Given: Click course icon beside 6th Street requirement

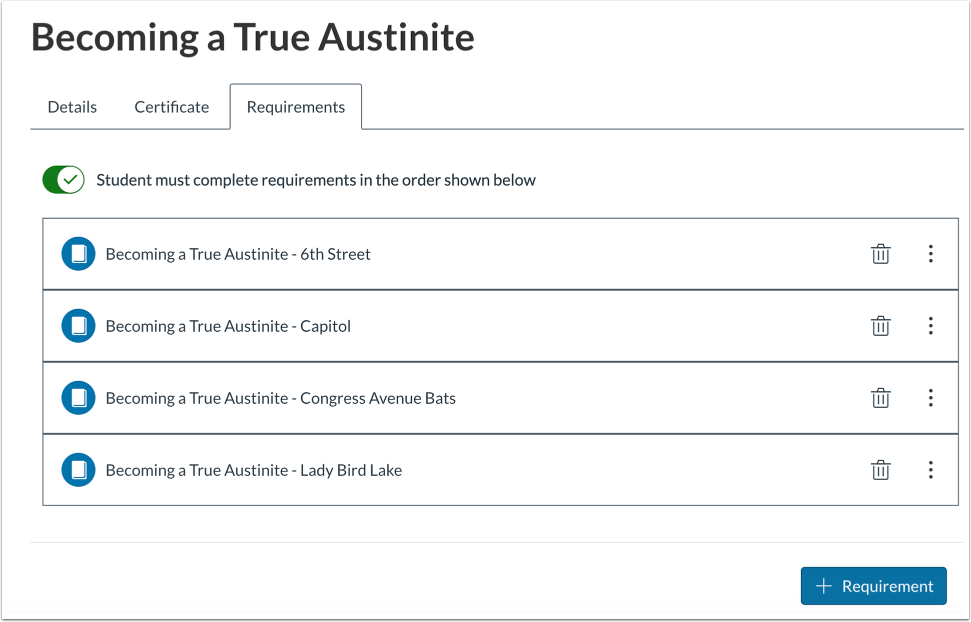Looking at the screenshot, I should tap(78, 254).
